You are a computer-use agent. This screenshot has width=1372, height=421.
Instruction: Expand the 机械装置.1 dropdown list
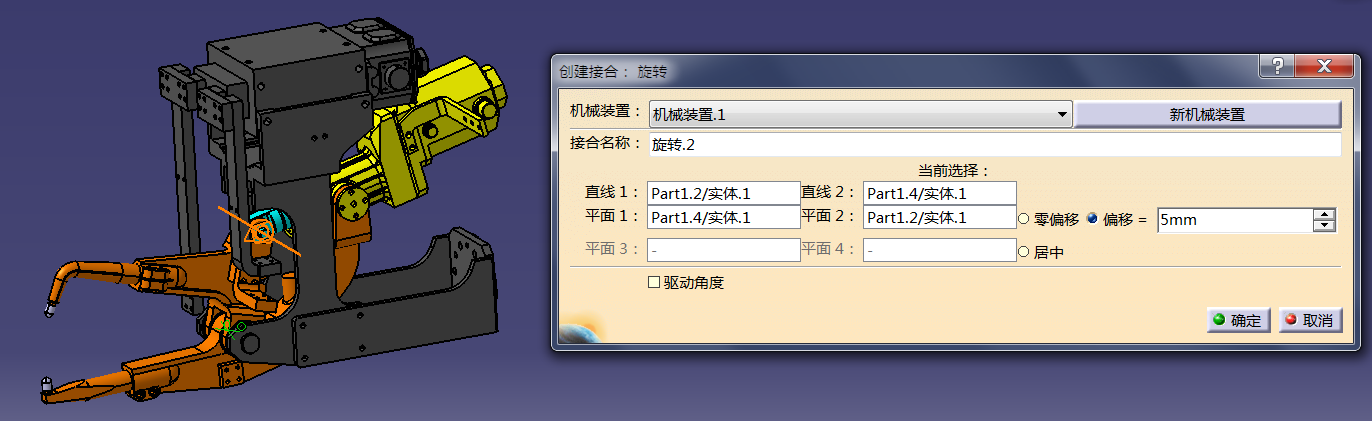pyautogui.click(x=1062, y=115)
